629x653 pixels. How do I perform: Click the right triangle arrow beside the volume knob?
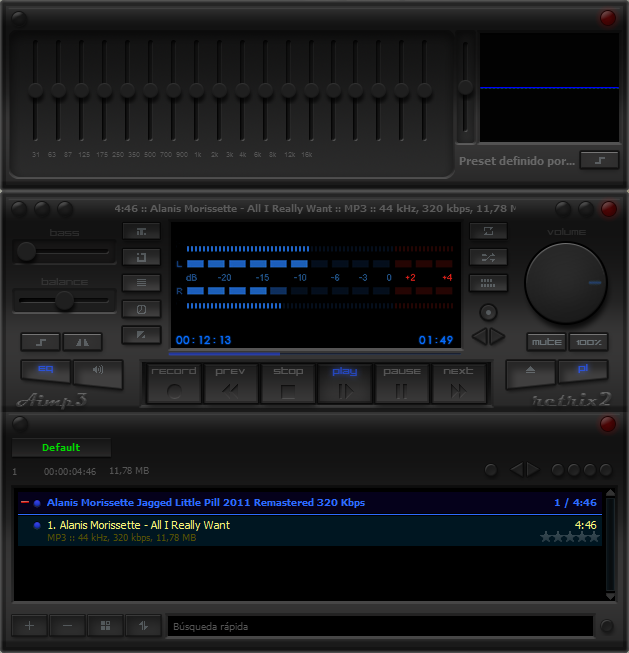coord(497,336)
